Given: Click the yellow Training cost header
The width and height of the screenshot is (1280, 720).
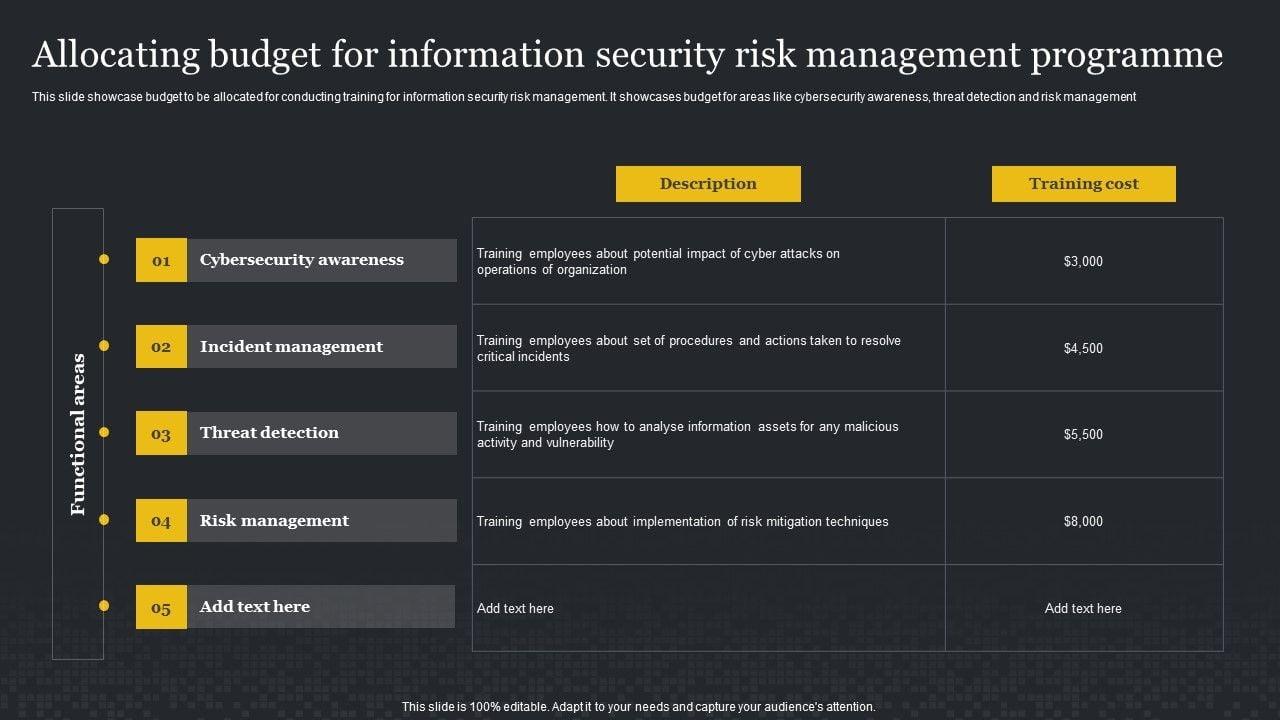Looking at the screenshot, I should 1083,184.
